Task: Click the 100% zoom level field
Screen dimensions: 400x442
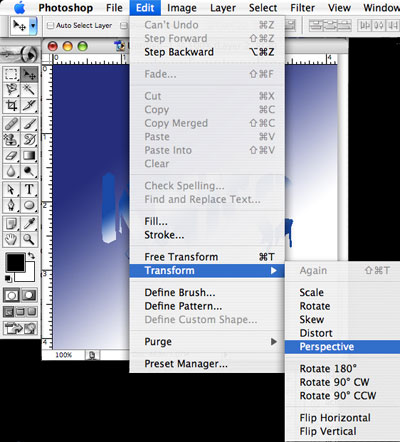Action: (64, 355)
